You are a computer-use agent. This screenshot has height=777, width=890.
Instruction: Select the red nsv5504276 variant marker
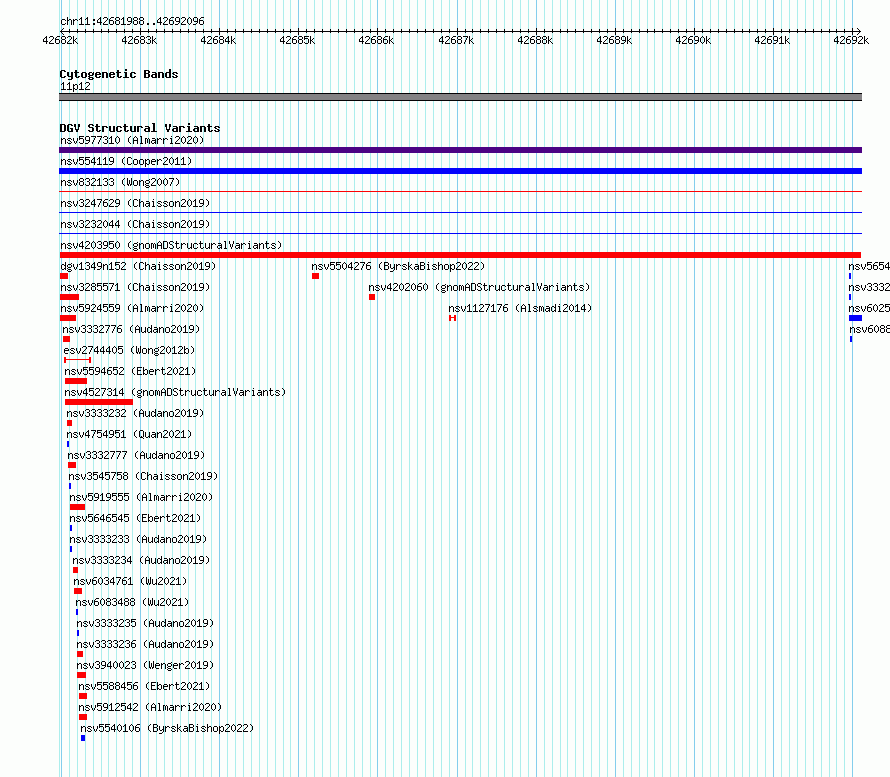point(316,276)
